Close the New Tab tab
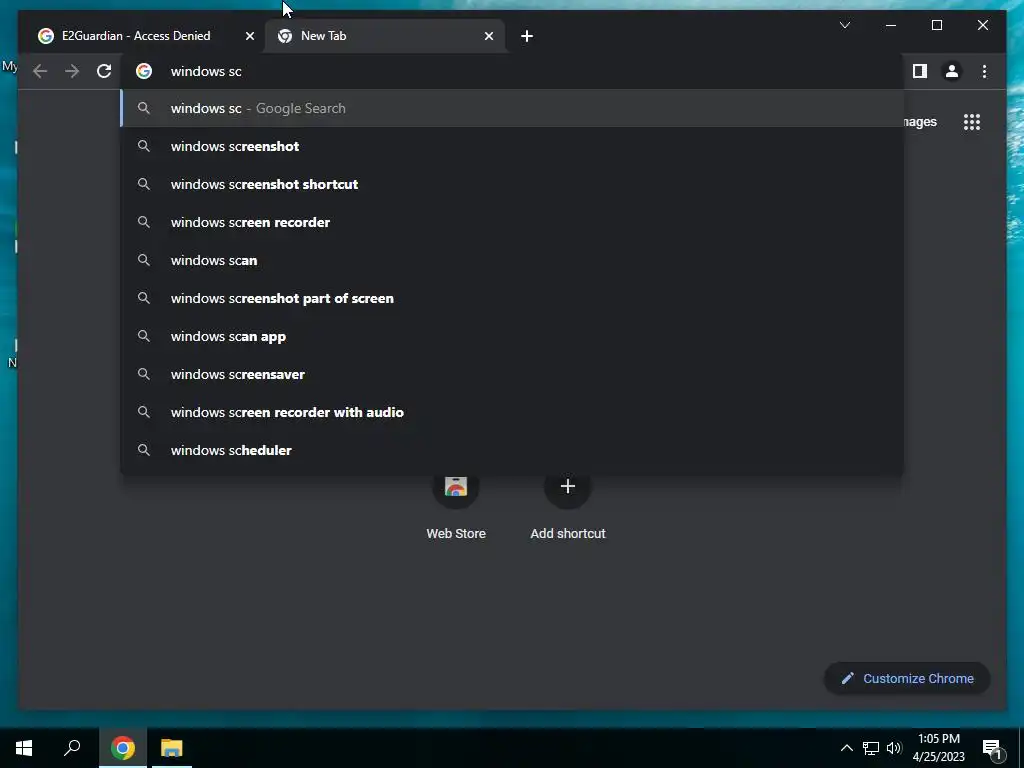 [x=488, y=36]
